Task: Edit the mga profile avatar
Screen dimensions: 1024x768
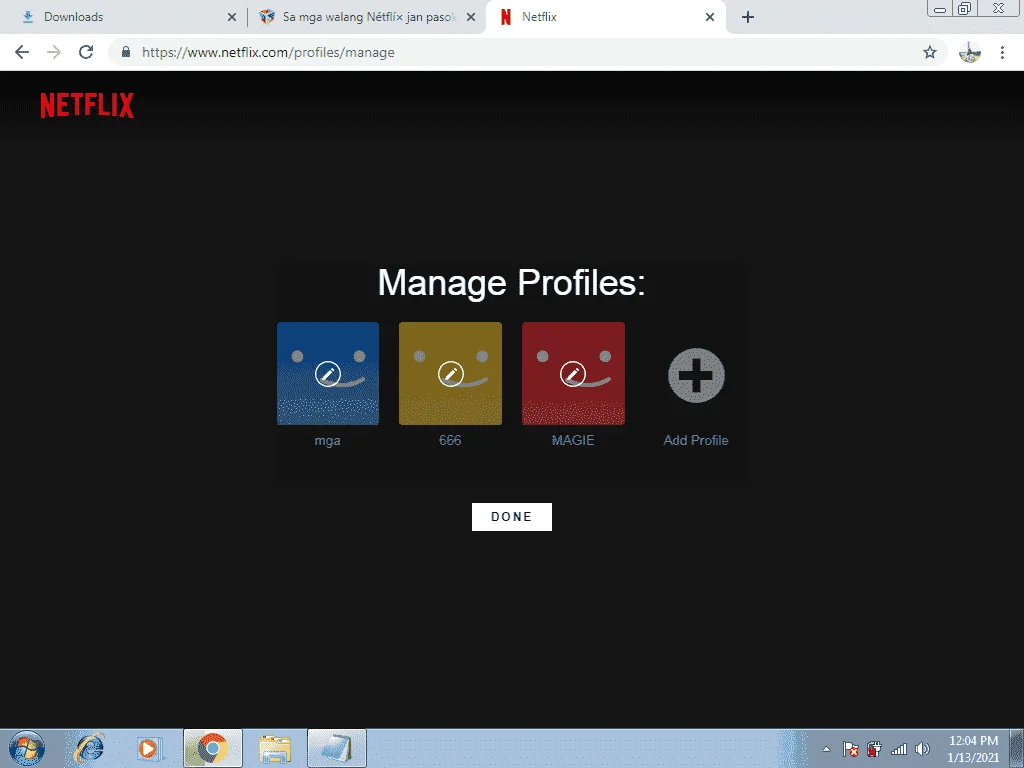Action: 328,374
